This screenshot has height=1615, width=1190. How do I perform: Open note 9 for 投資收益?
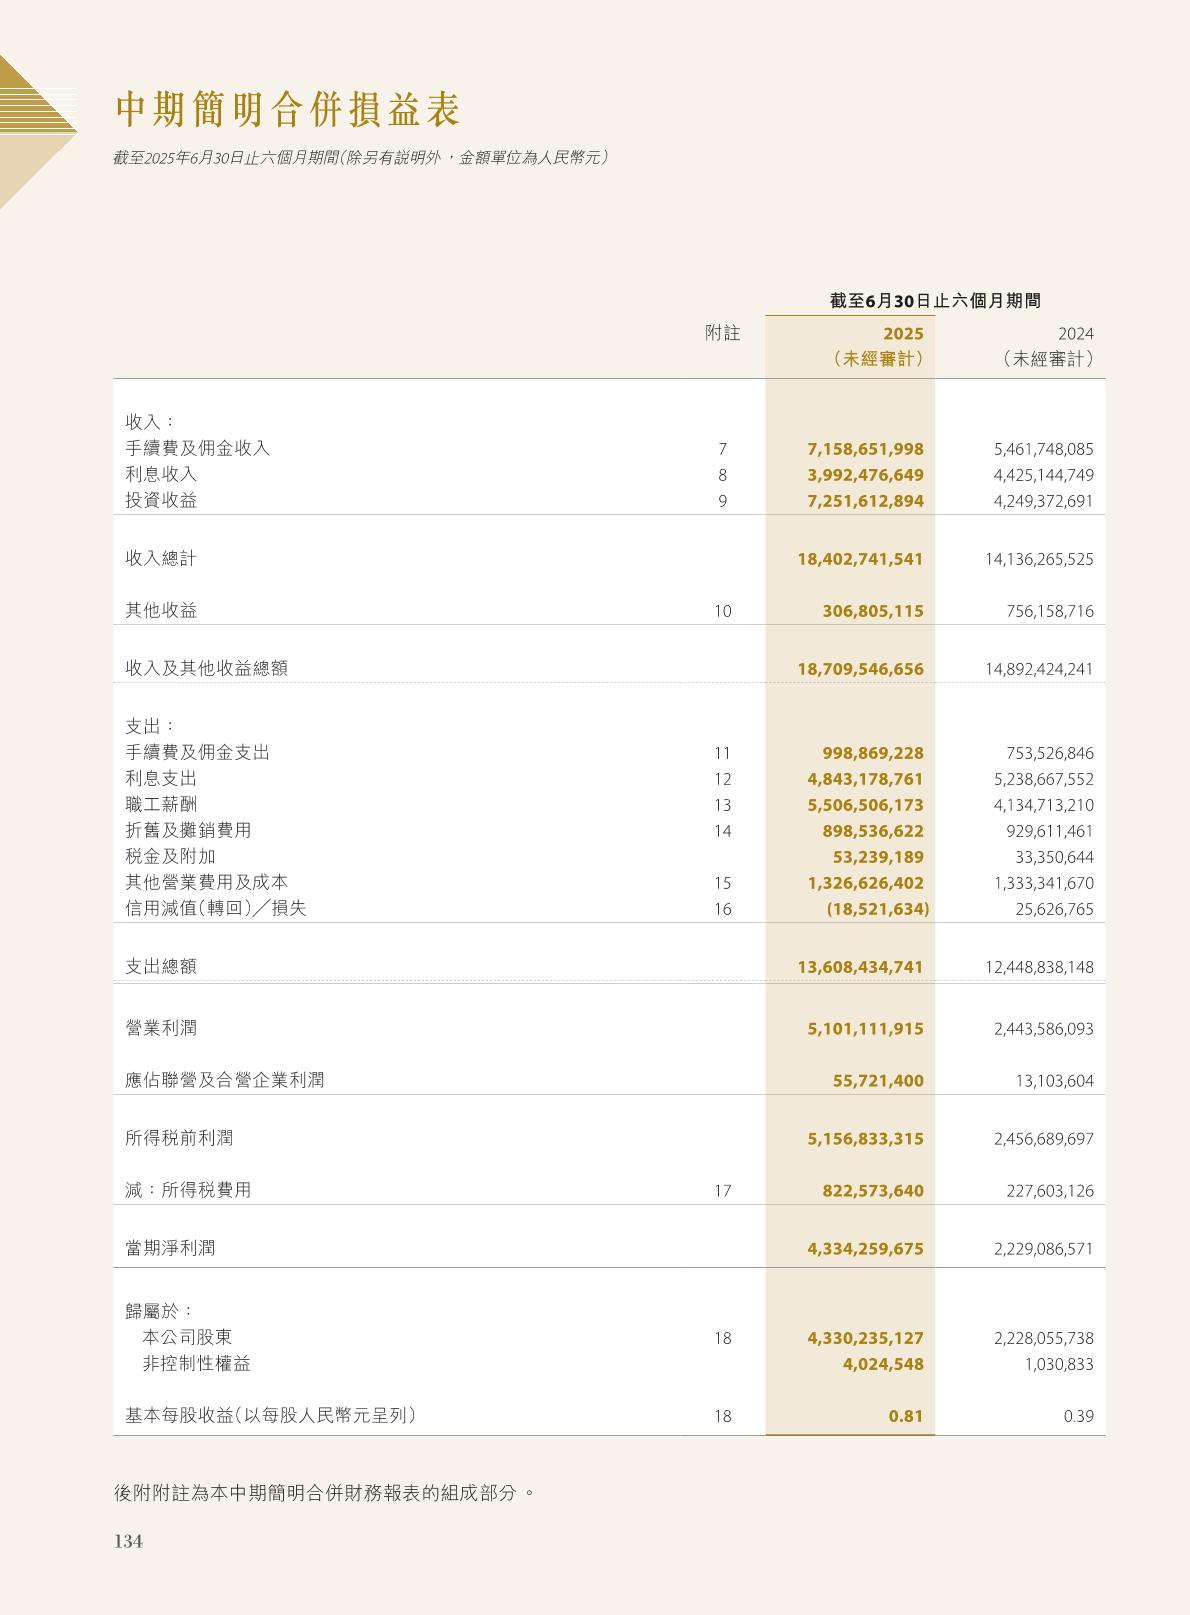tap(722, 501)
